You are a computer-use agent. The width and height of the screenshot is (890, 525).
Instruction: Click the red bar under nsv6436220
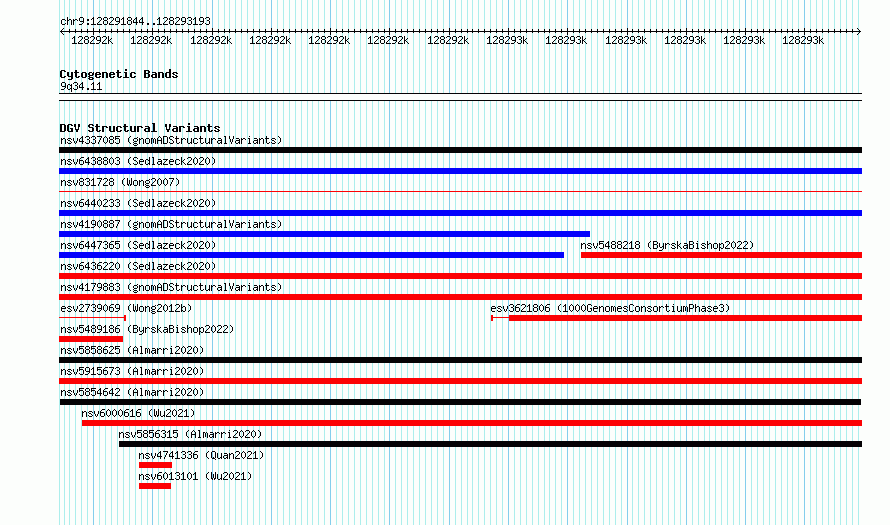pyautogui.click(x=460, y=276)
